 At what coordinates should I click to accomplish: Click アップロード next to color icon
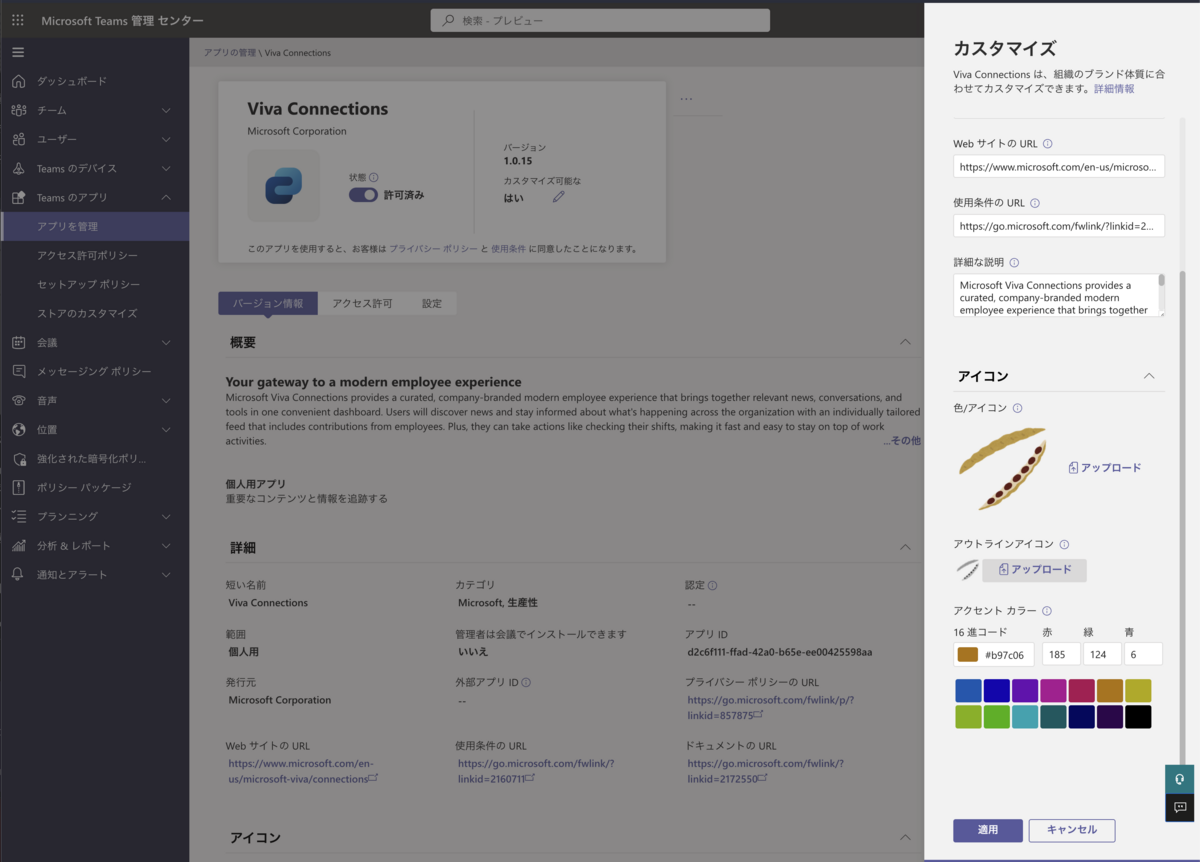(1104, 467)
